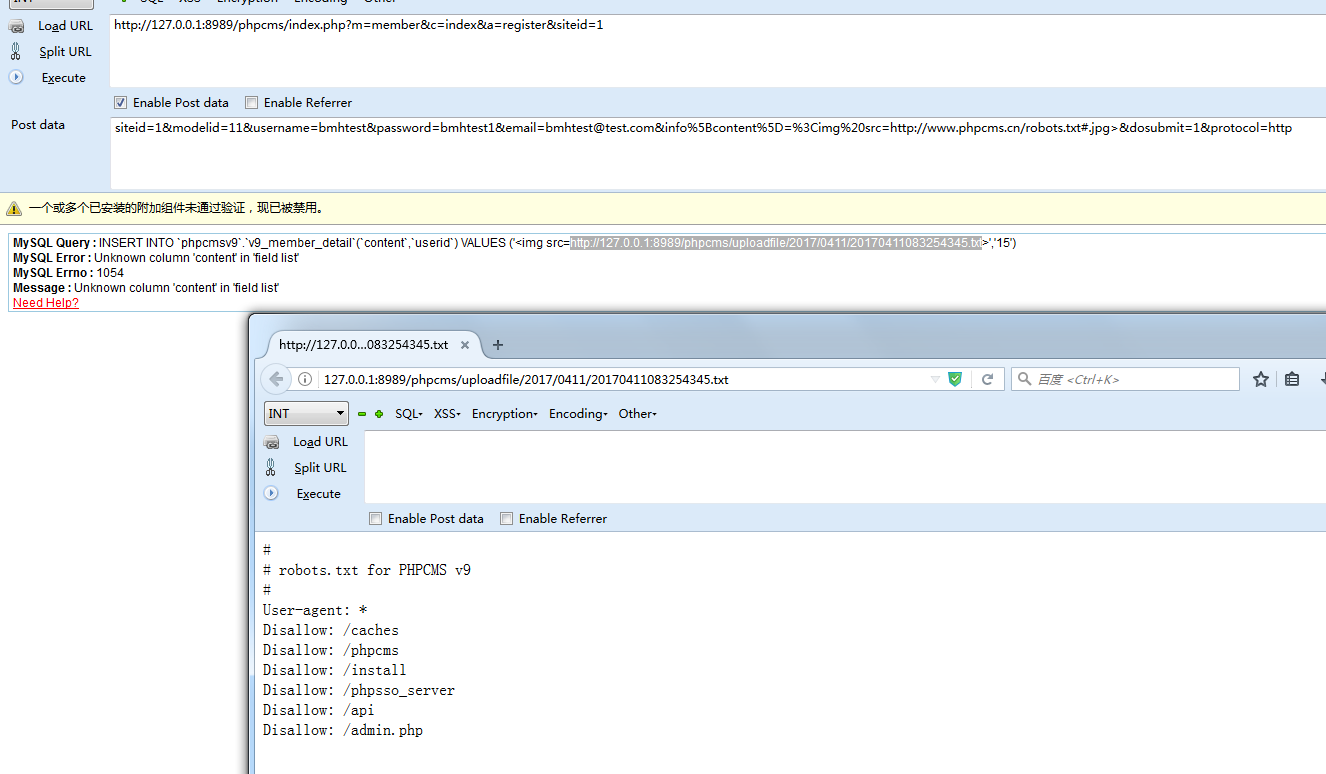Click green plus icon in front HackBar
Screen dimensions: 1326x774
(x=379, y=414)
